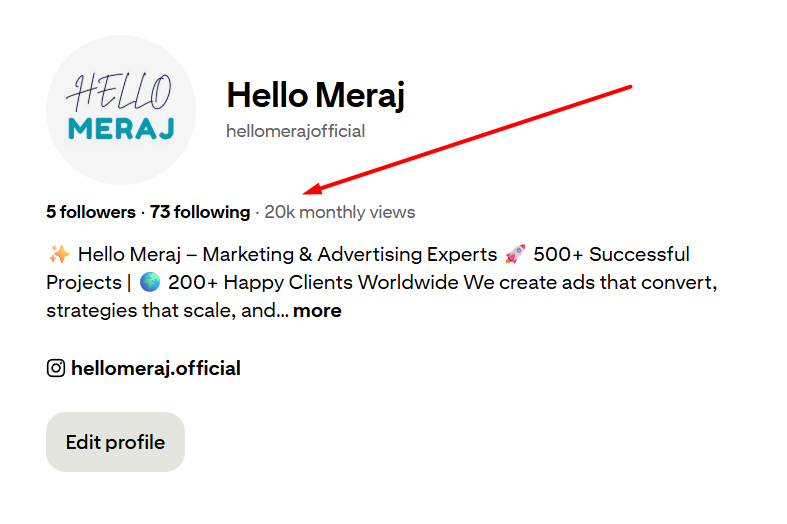Expand the bio with the more link

(317, 310)
